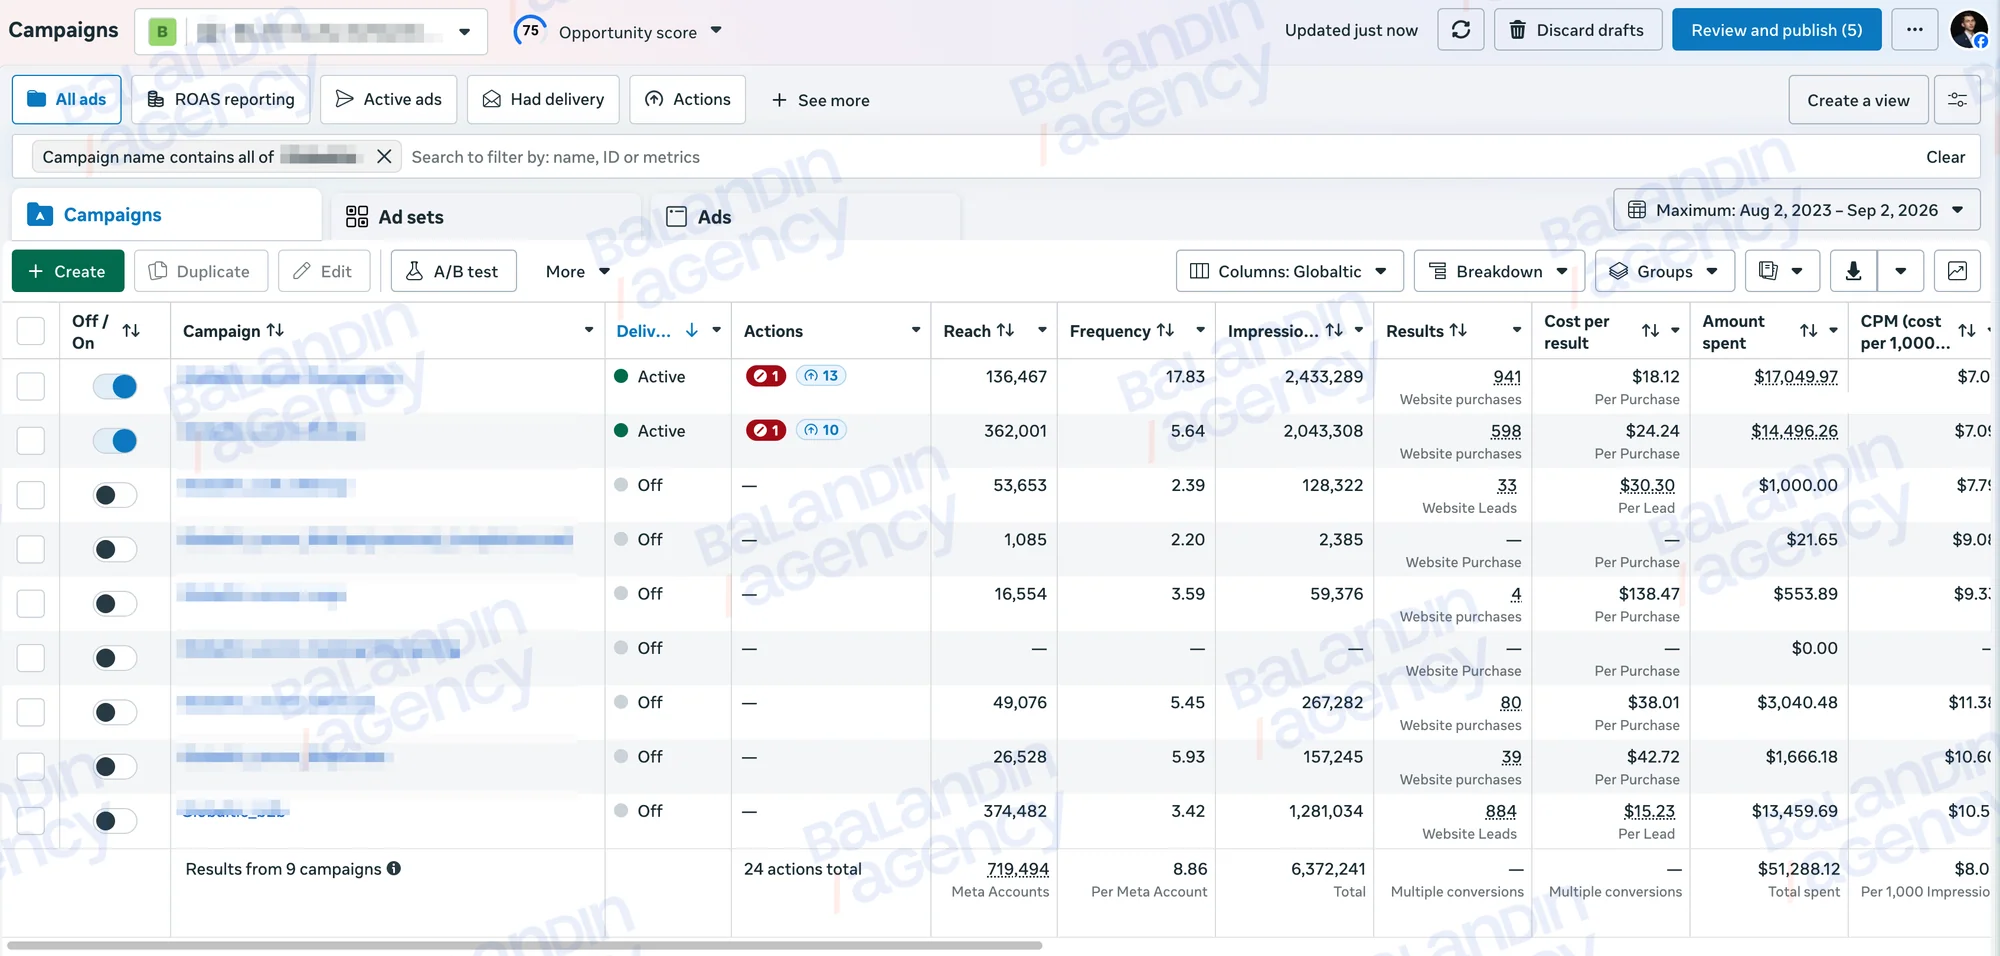Screen dimensions: 2000x956
Task: Open the Groups dropdown
Action: (1665, 271)
